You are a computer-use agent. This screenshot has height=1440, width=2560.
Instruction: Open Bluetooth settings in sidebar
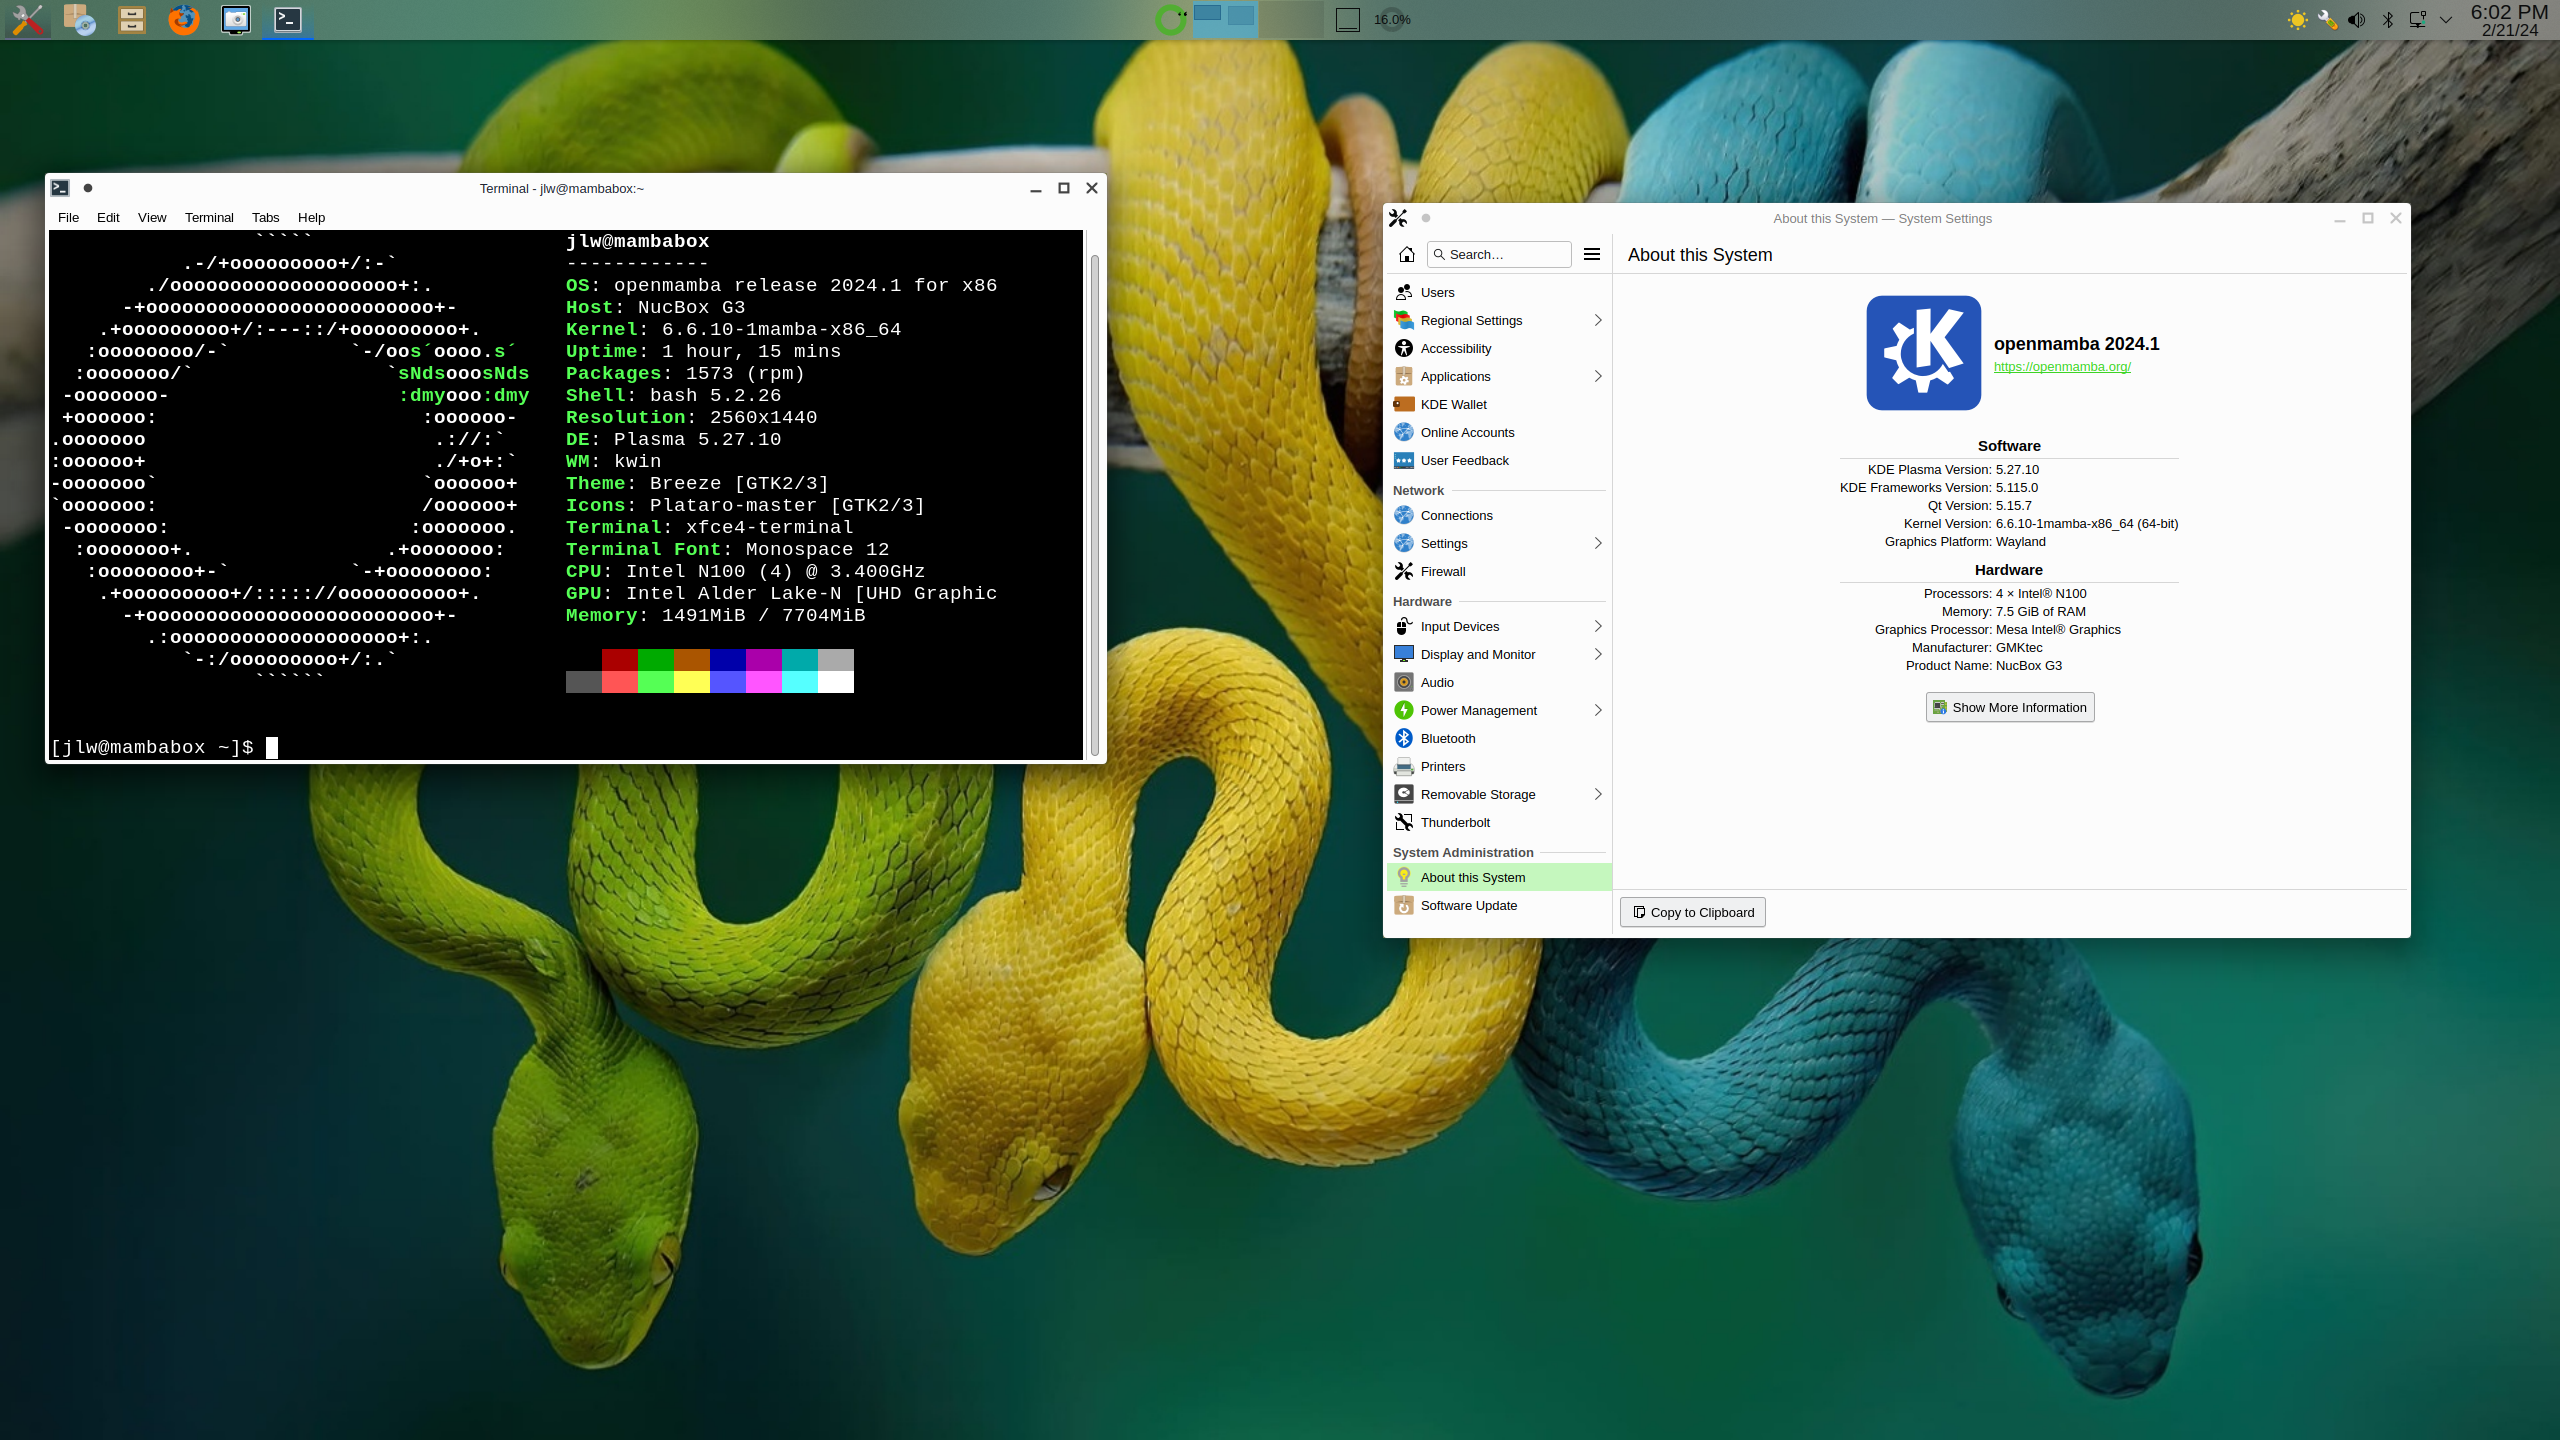pyautogui.click(x=1498, y=738)
